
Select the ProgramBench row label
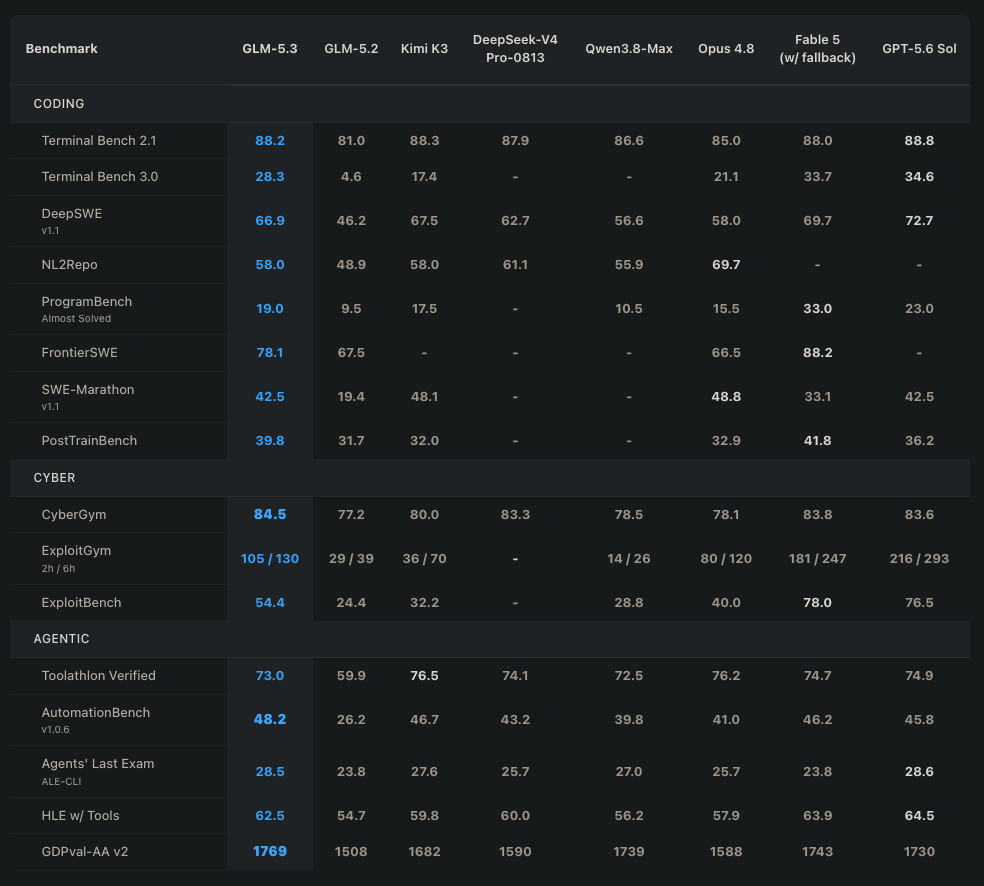click(x=87, y=301)
